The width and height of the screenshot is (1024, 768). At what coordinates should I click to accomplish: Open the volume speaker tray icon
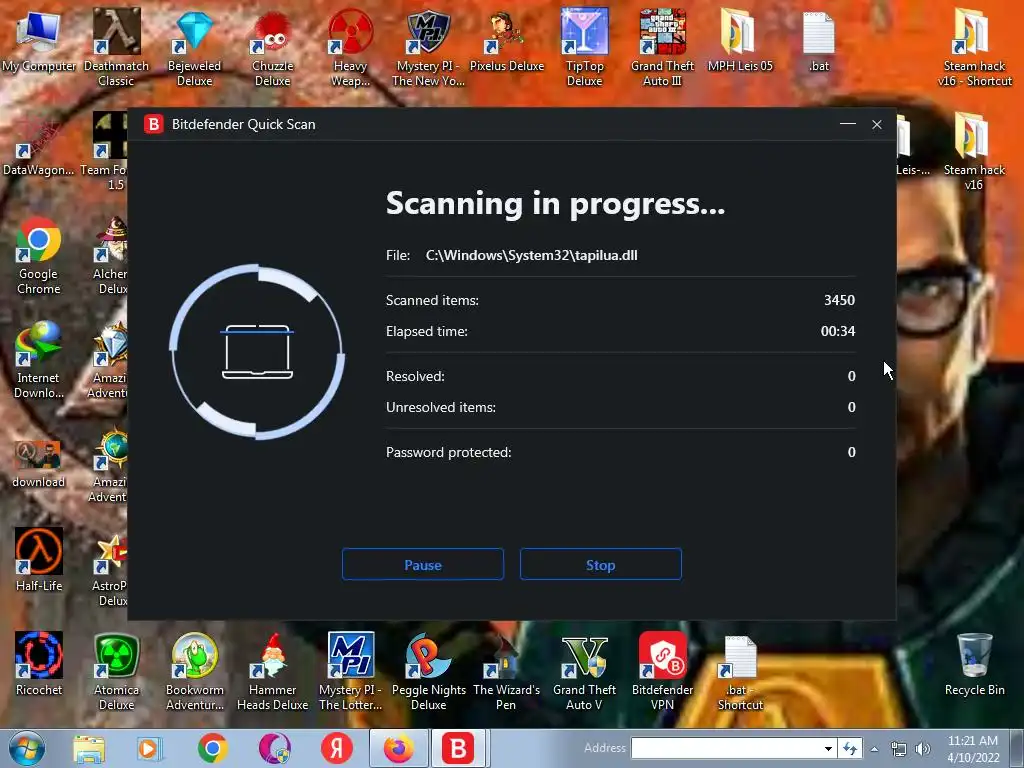tap(923, 749)
